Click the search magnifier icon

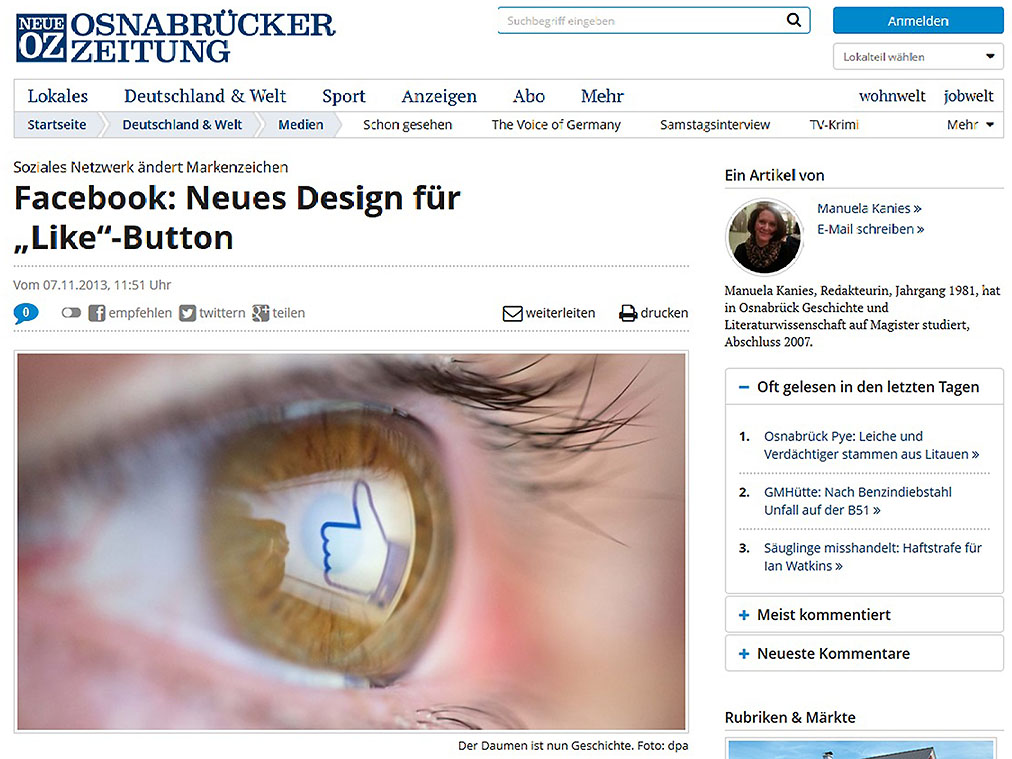793,20
